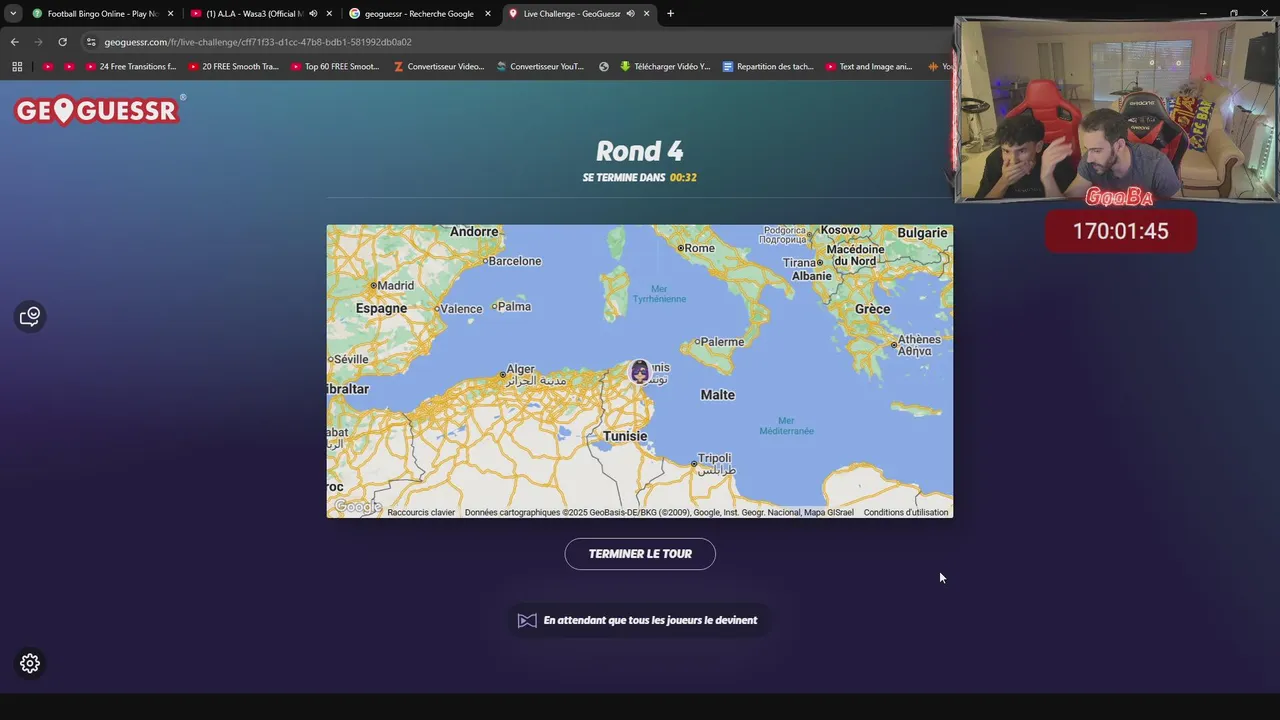Click the Mer Tyrrhénienne label on map

pos(659,294)
